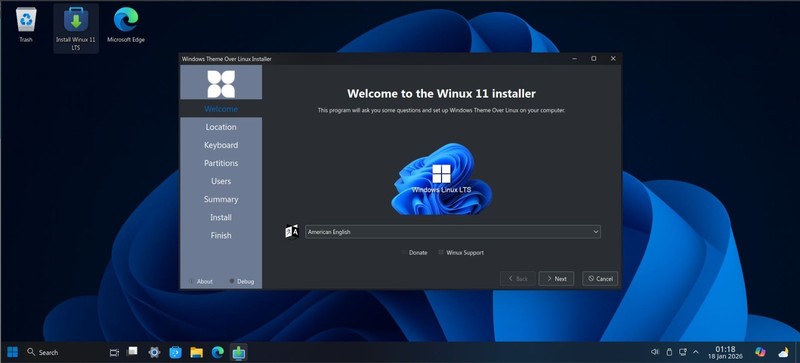This screenshot has width=800, height=363.
Task: Click the Search box in the taskbar
Action: click(x=43, y=352)
